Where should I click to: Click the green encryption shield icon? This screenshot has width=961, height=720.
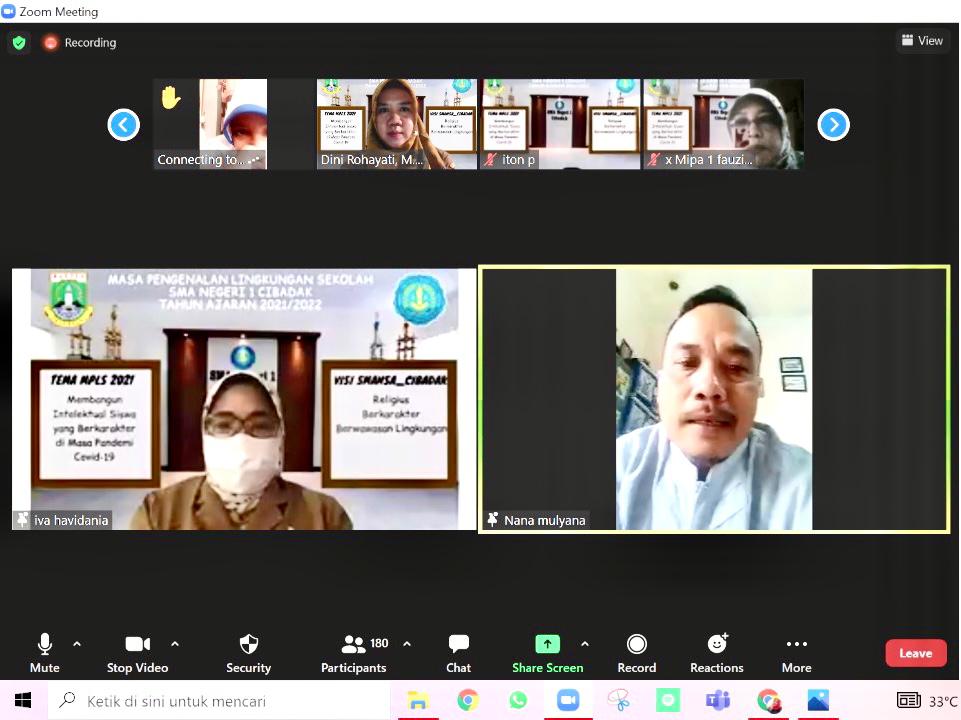click(x=18, y=43)
